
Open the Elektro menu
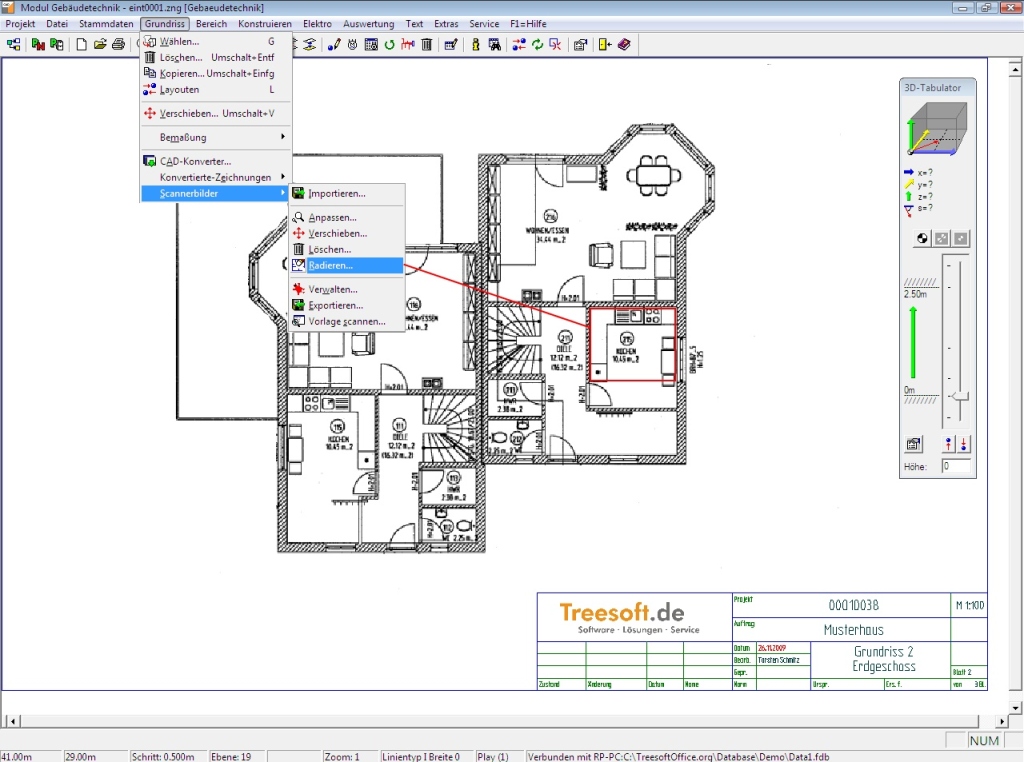pos(317,23)
